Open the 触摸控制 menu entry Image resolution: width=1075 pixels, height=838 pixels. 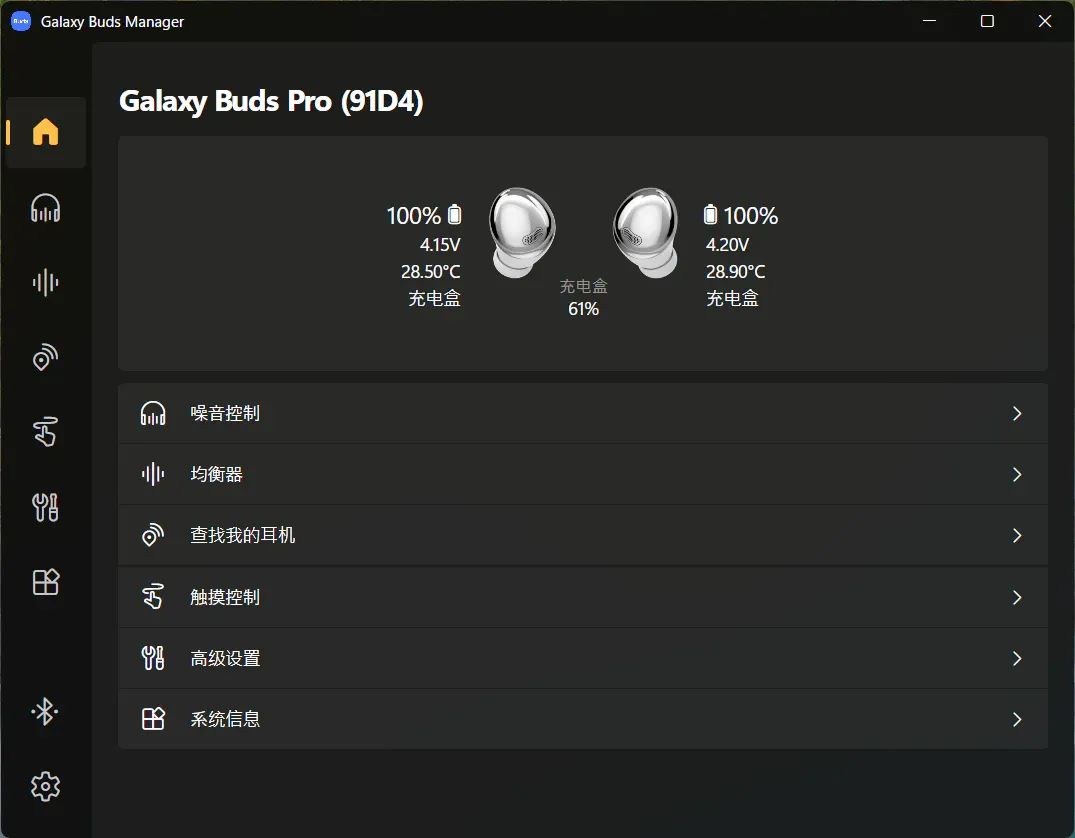pos(583,597)
